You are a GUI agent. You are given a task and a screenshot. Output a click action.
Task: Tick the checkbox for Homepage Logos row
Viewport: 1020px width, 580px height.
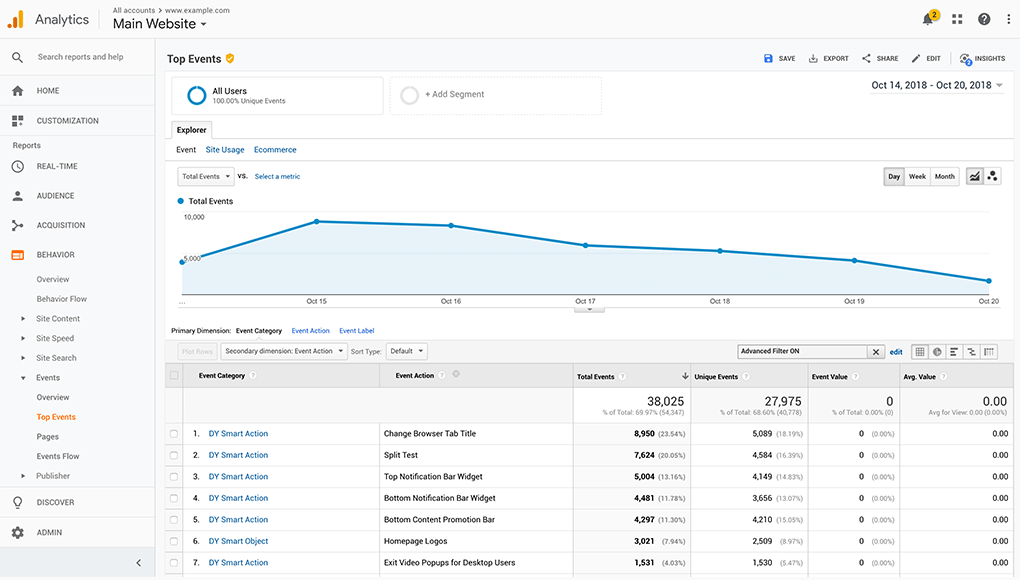pyautogui.click(x=174, y=541)
